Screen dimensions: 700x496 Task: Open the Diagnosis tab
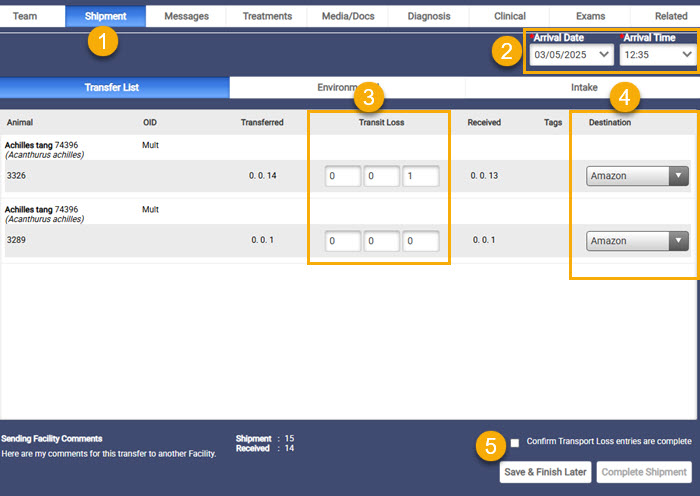point(429,16)
